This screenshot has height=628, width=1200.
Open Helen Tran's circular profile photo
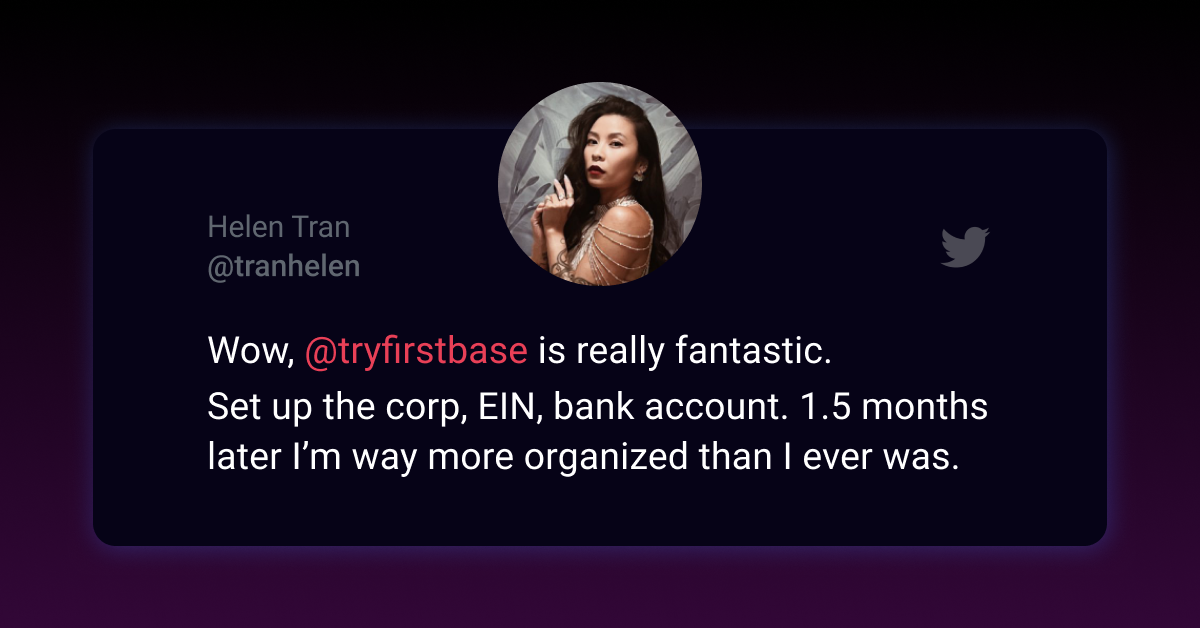(x=600, y=184)
